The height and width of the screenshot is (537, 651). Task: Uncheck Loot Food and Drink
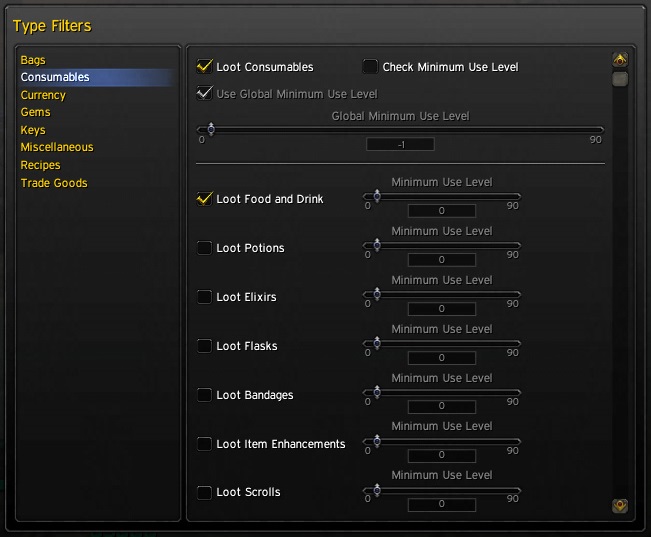click(x=204, y=199)
